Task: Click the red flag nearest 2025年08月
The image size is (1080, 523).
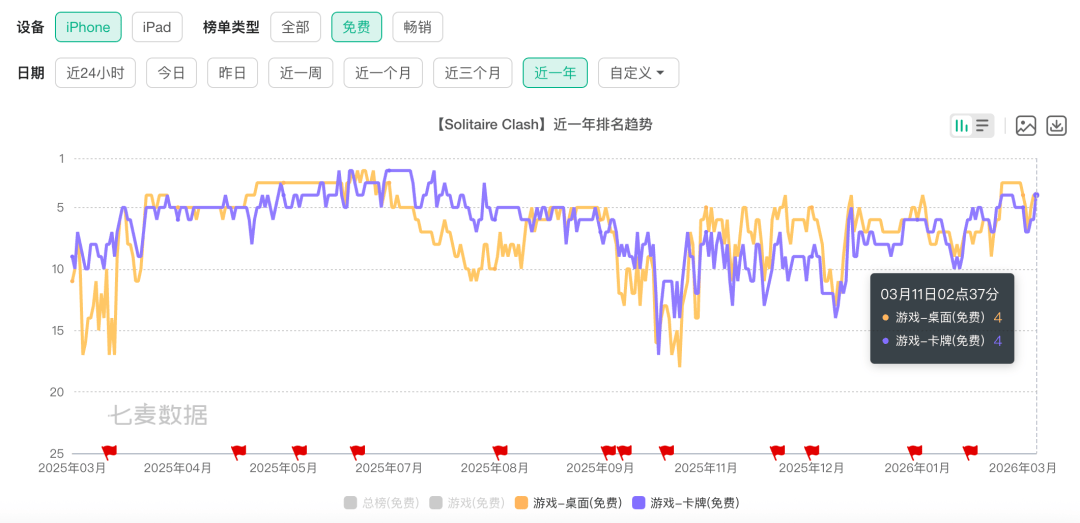Action: click(x=500, y=452)
